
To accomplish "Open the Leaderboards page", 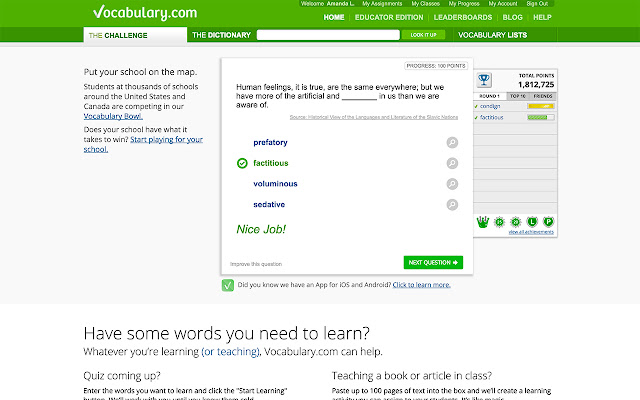I will coord(463,18).
